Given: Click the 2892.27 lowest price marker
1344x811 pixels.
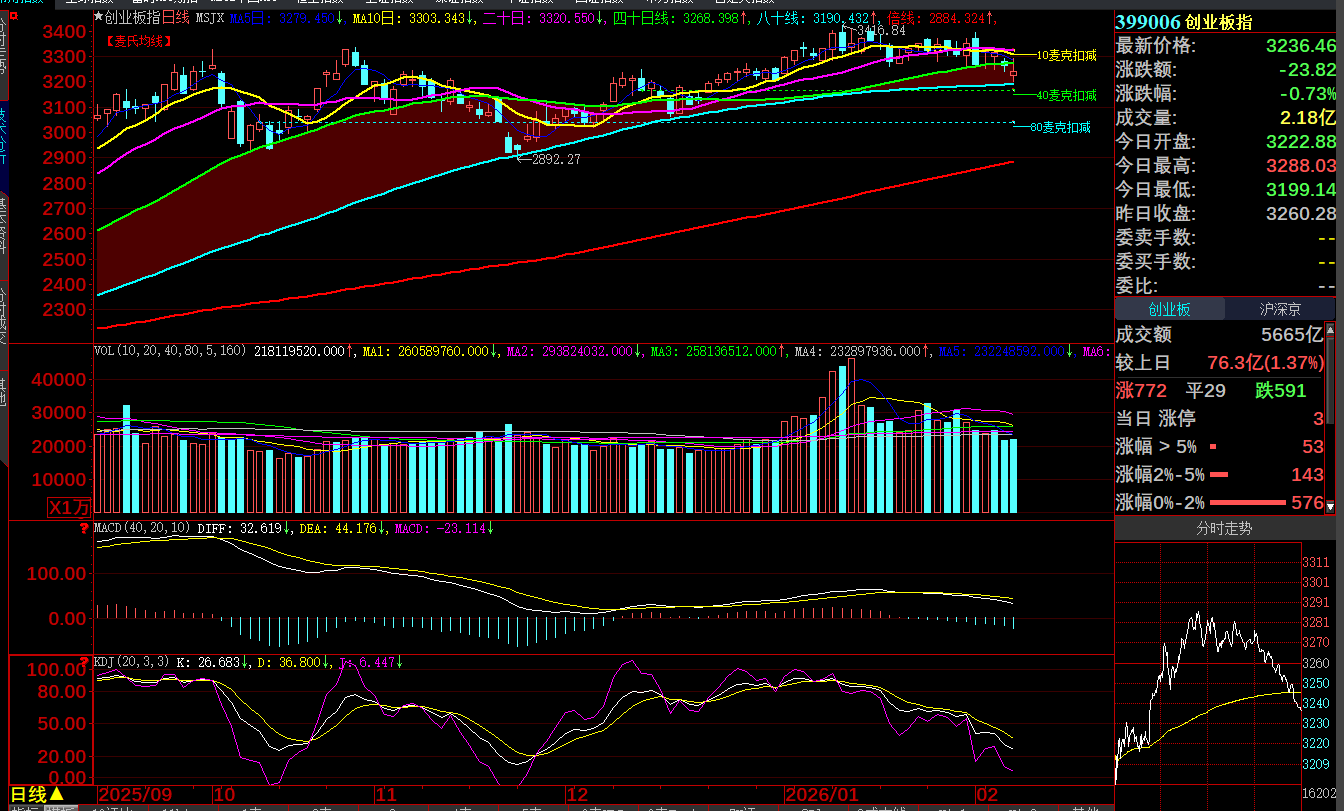Looking at the screenshot, I should pos(556,159).
